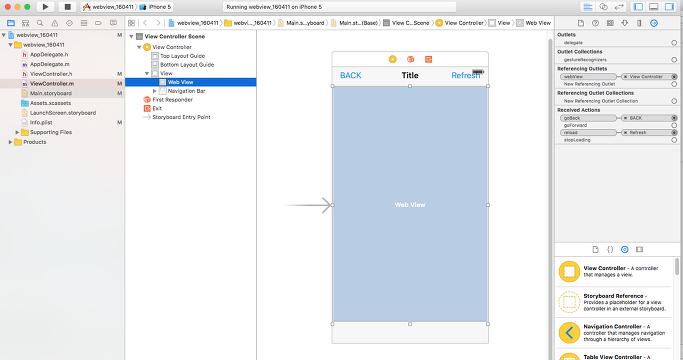
Task: Go back in editor history arrow
Action: (x=145, y=23)
